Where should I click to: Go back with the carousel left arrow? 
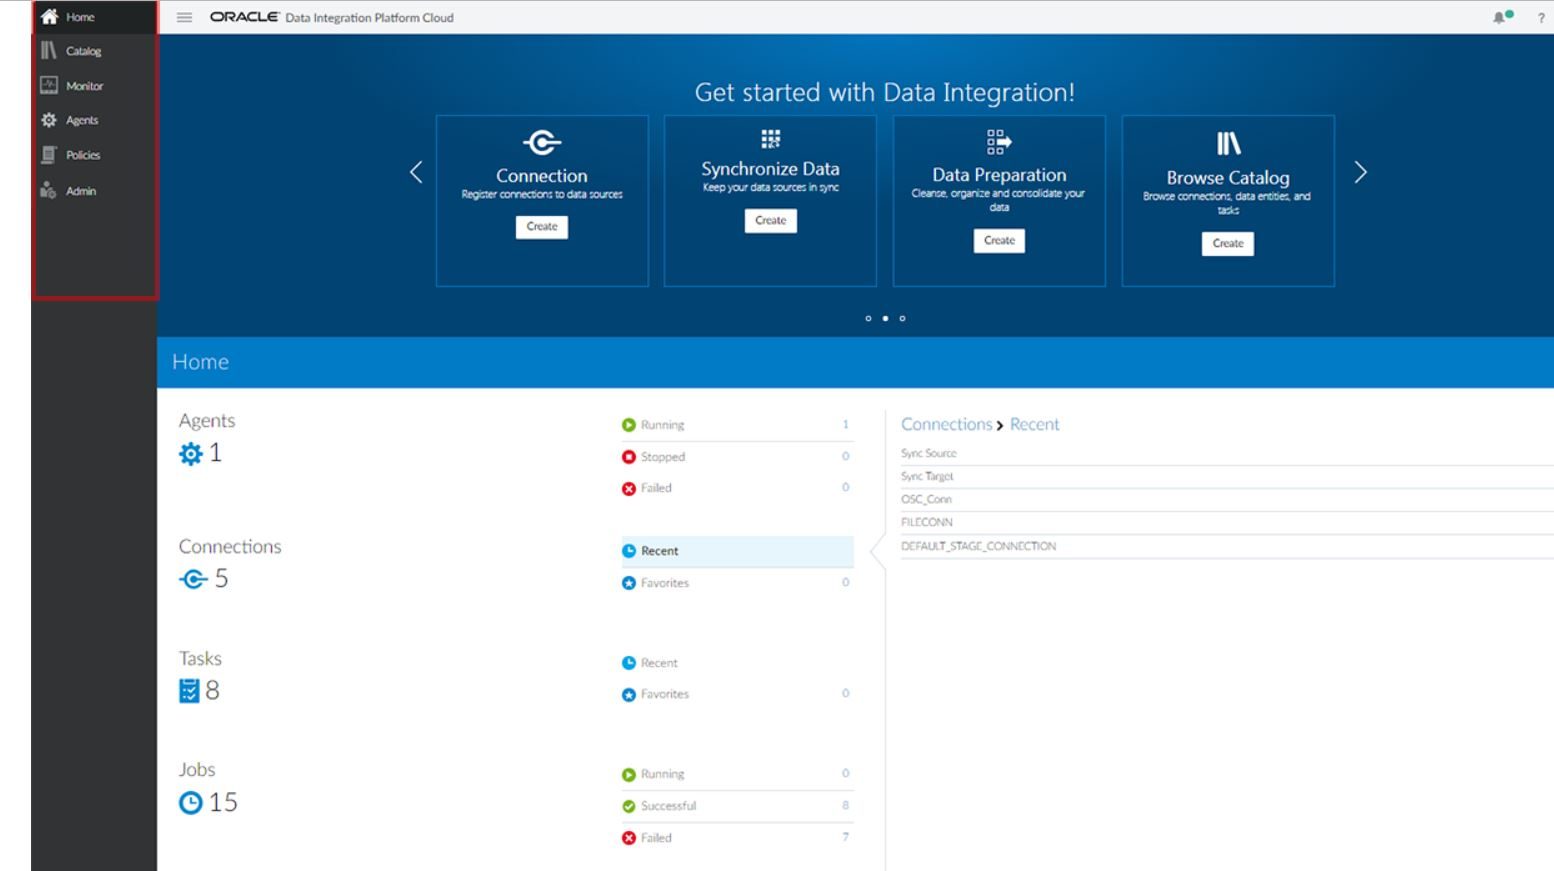(416, 173)
